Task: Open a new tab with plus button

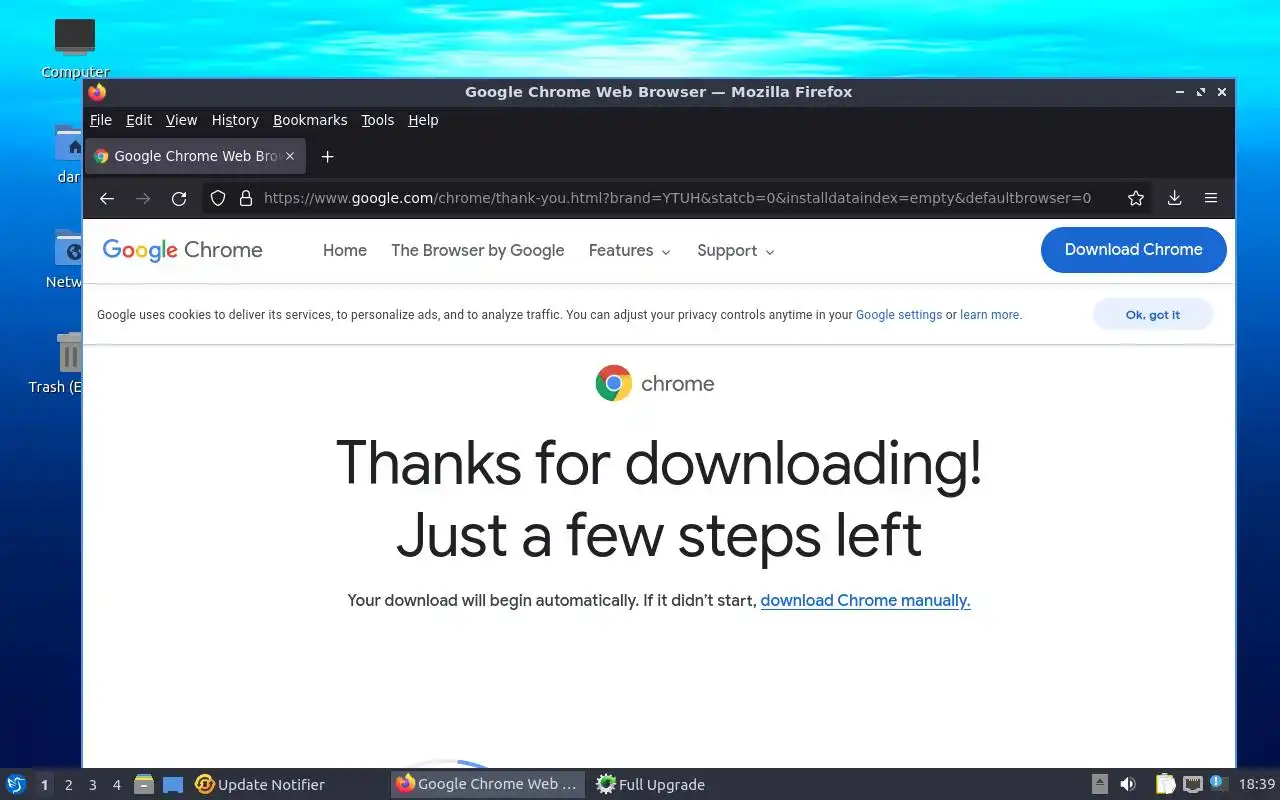Action: pyautogui.click(x=327, y=156)
